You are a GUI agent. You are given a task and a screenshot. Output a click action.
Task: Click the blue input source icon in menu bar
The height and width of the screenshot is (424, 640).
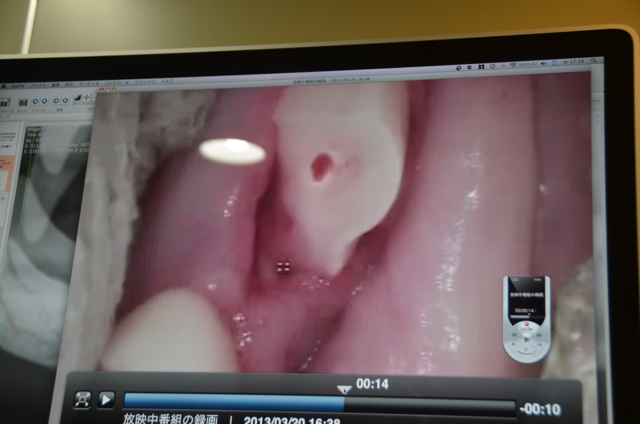tap(554, 63)
